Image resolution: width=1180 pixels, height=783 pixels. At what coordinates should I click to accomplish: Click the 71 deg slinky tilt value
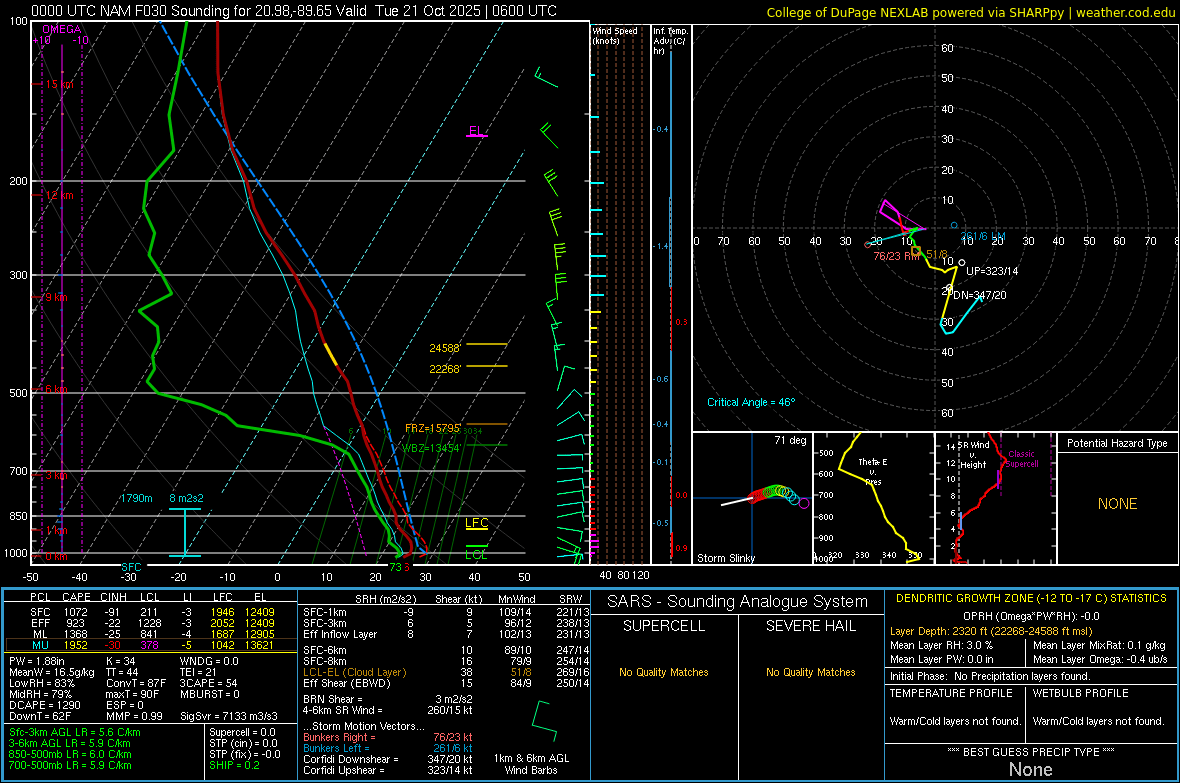tap(790, 440)
